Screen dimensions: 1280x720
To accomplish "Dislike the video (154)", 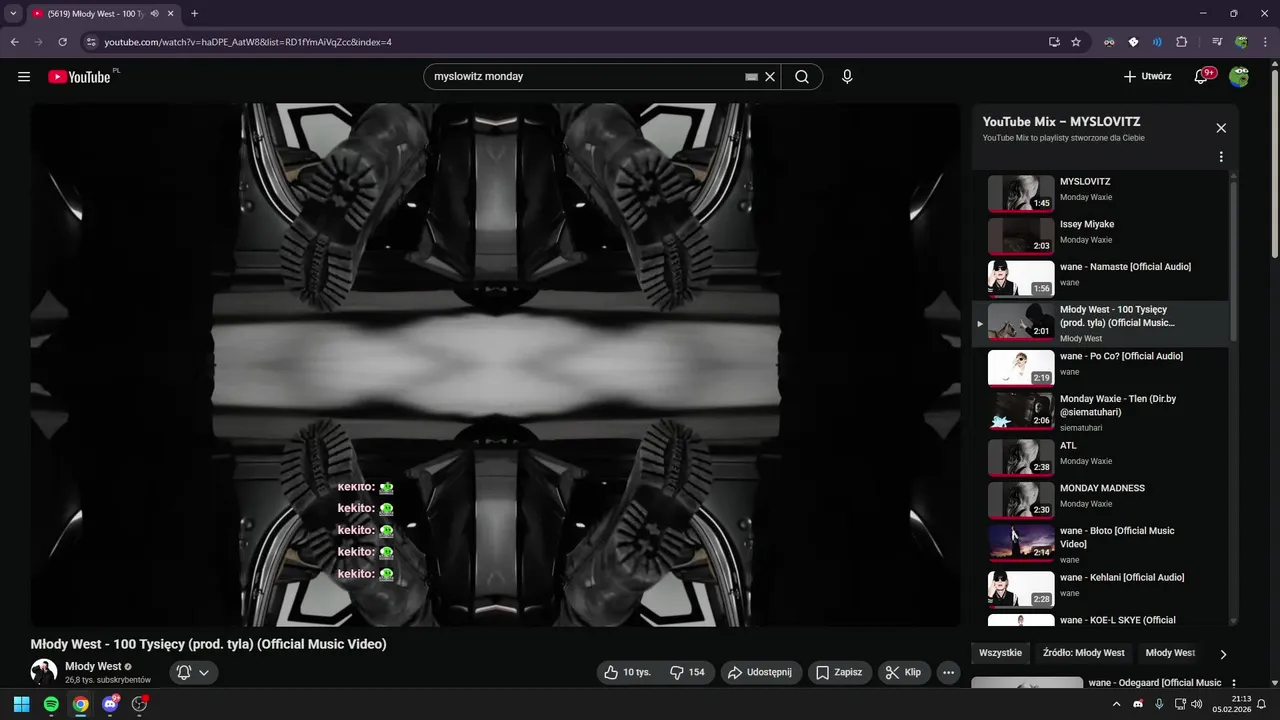I will (x=687, y=673).
